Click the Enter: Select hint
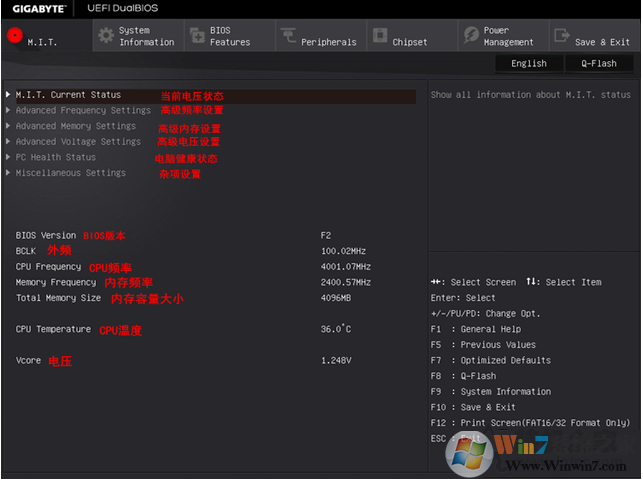Viewport: 643px width, 480px height. point(463,298)
